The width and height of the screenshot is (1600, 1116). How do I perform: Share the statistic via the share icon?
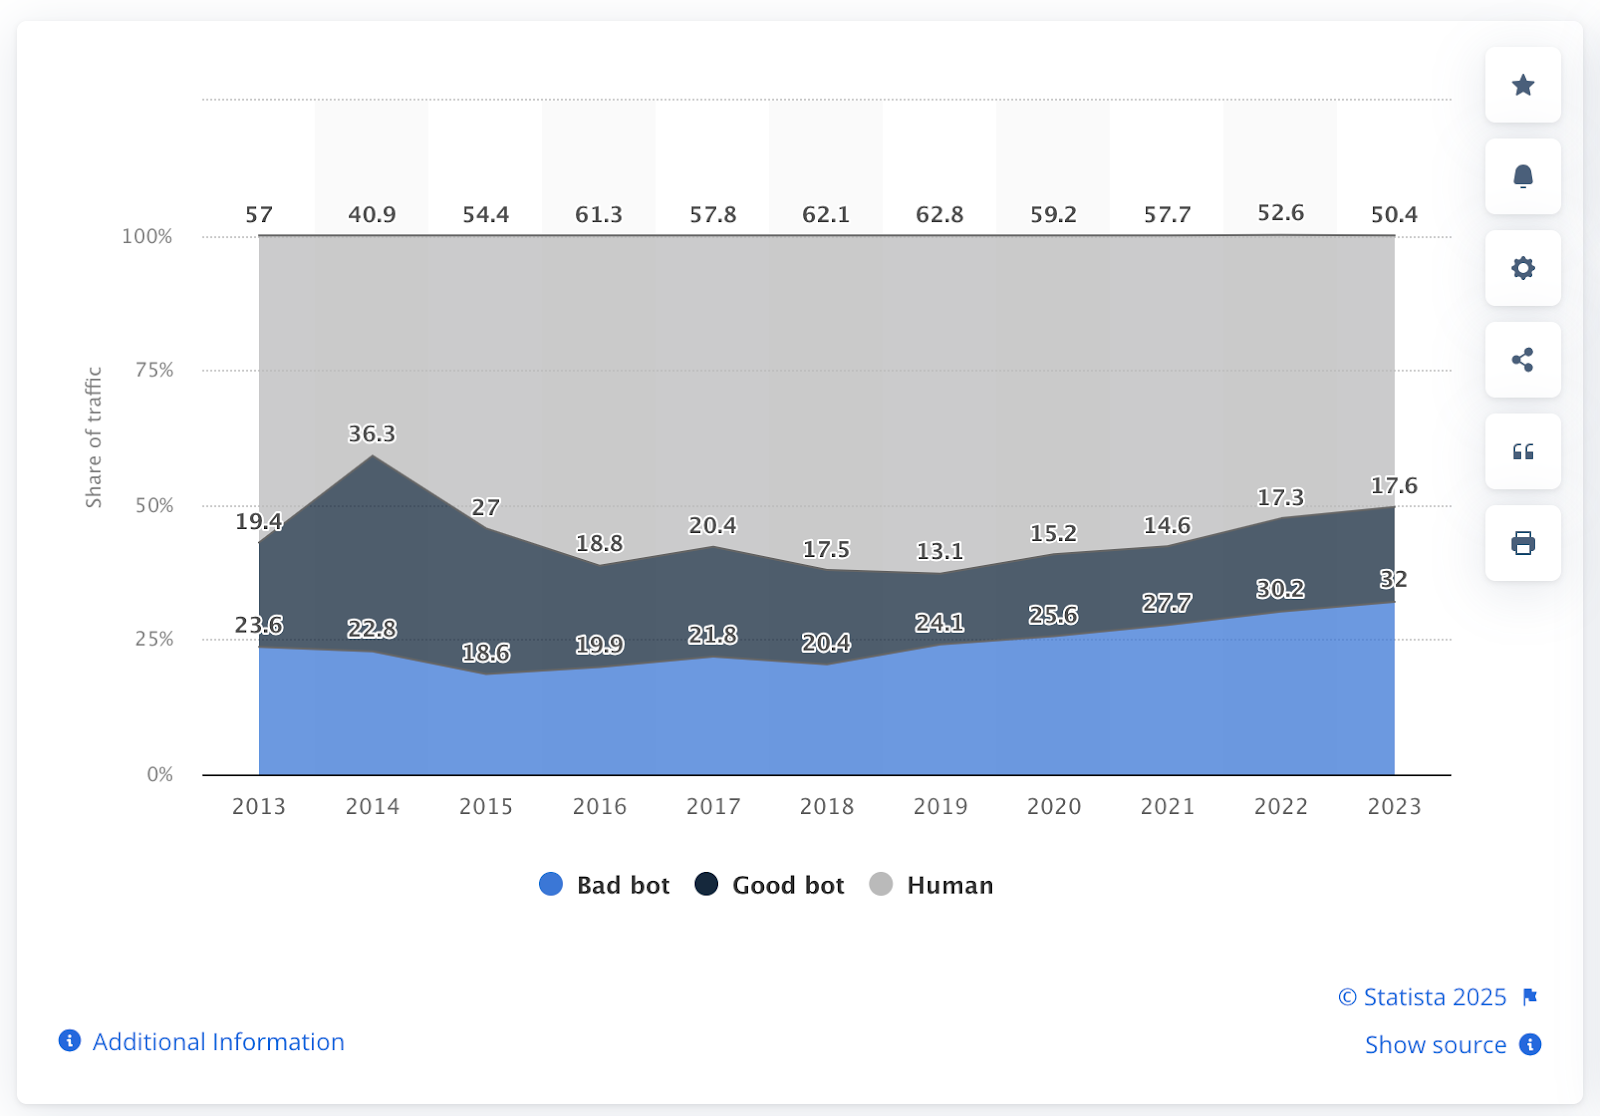tap(1522, 360)
